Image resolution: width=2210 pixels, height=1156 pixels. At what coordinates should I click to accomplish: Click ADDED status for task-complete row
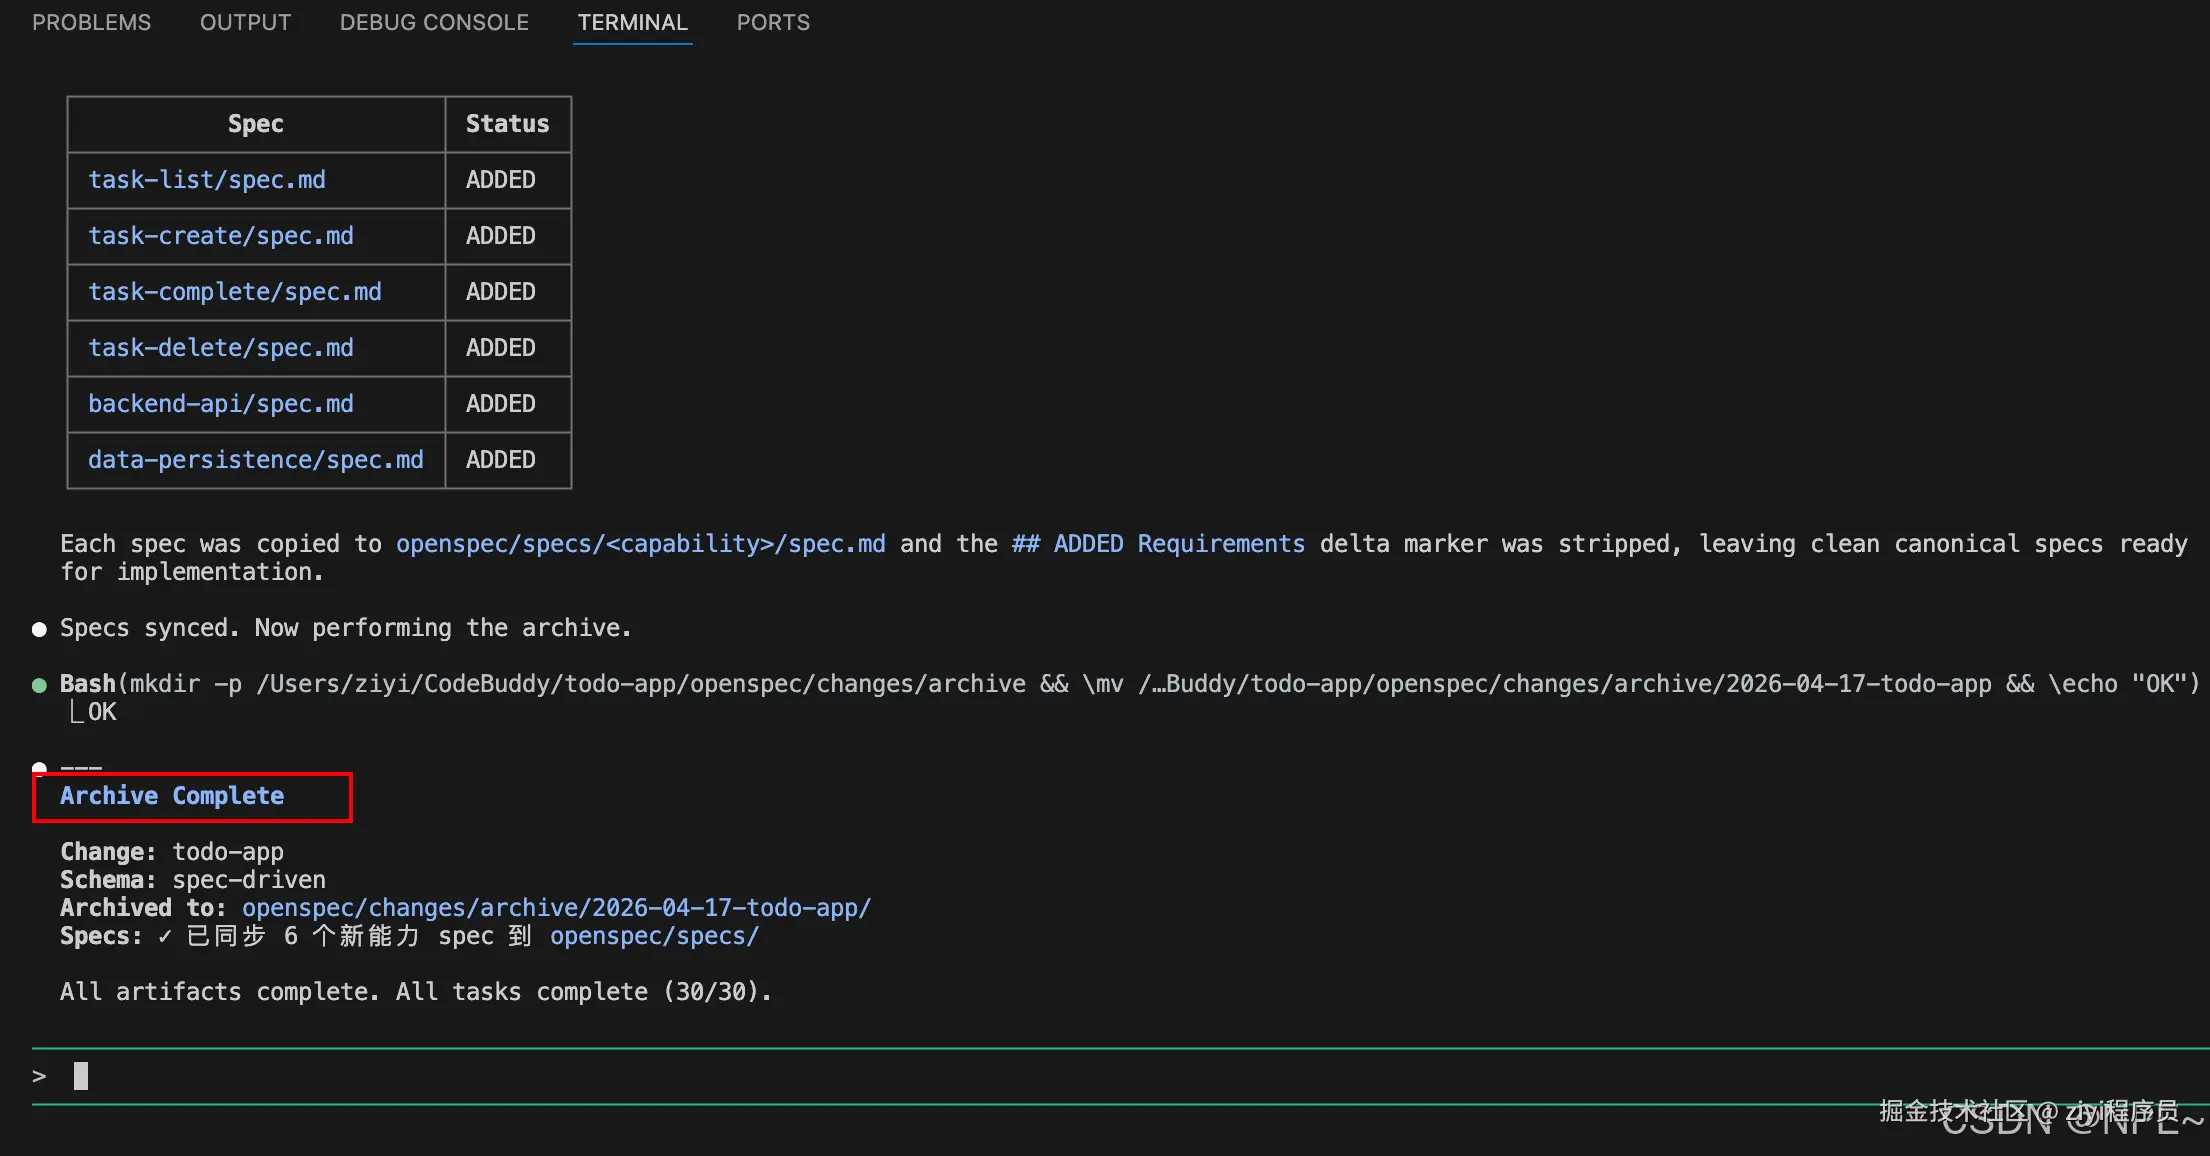coord(501,292)
